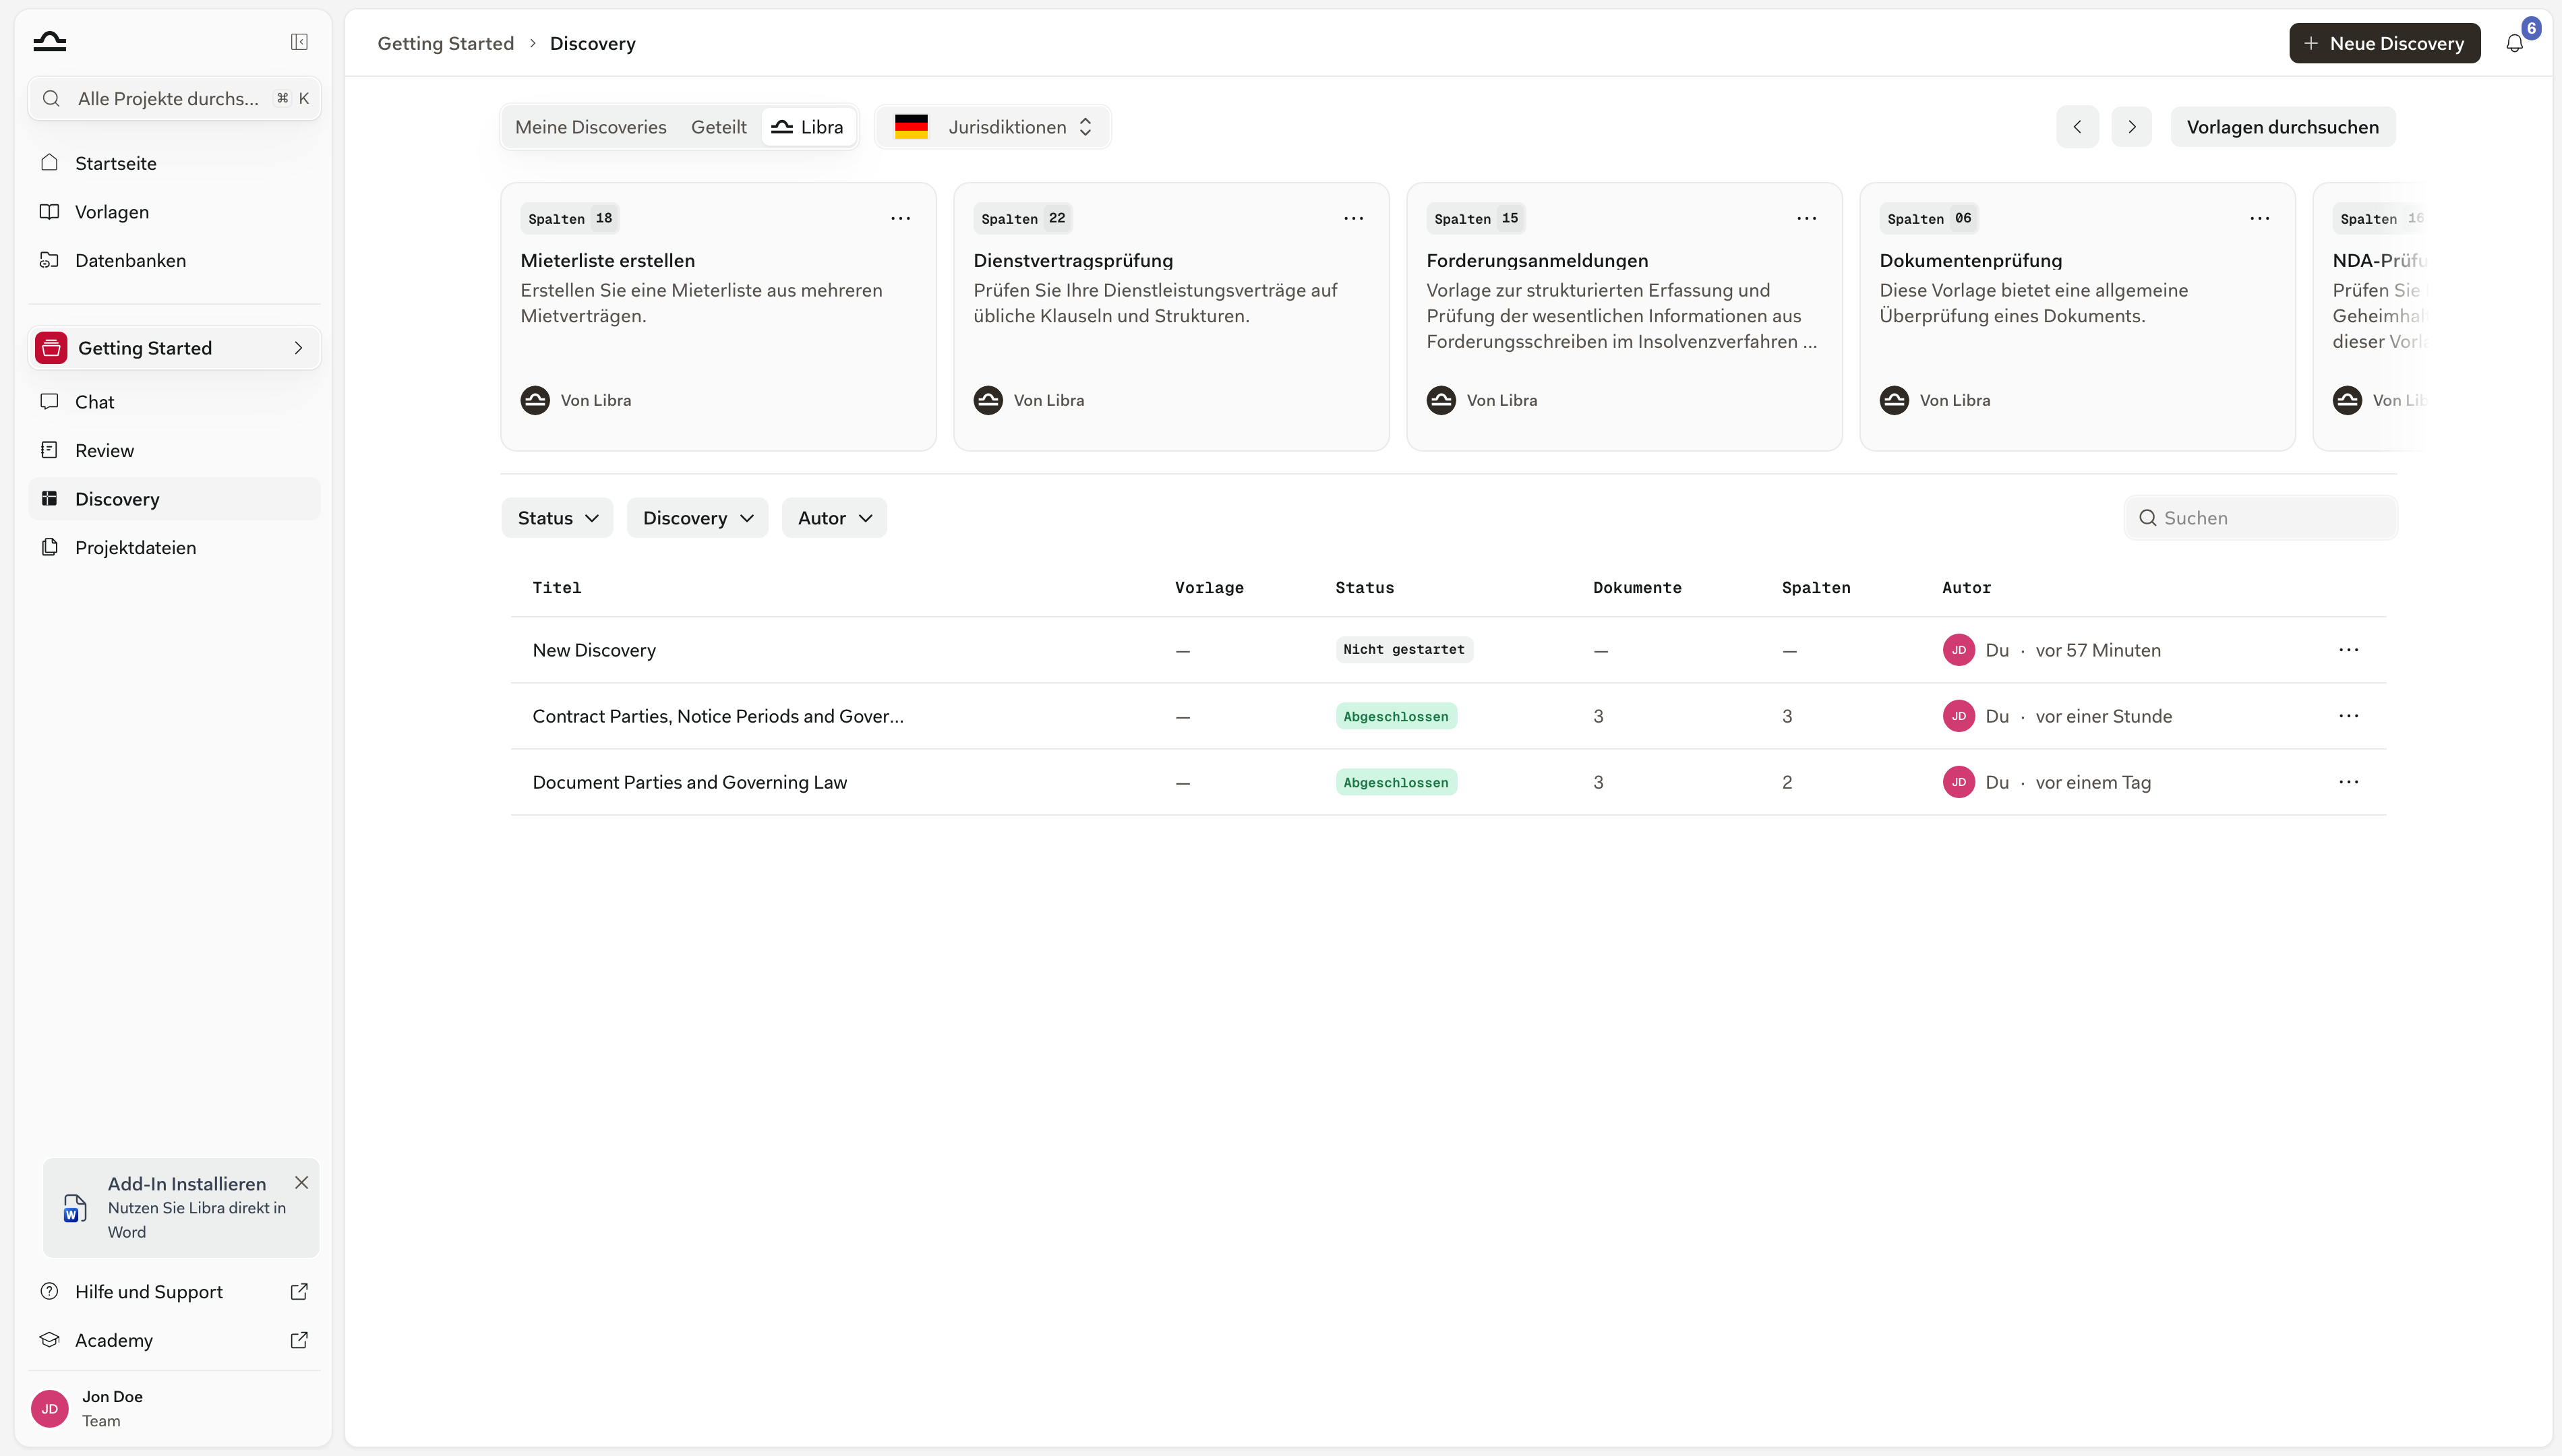Click the Libra logo in the sidebar
Viewport: 2562px width, 1456px height.
tap(50, 41)
